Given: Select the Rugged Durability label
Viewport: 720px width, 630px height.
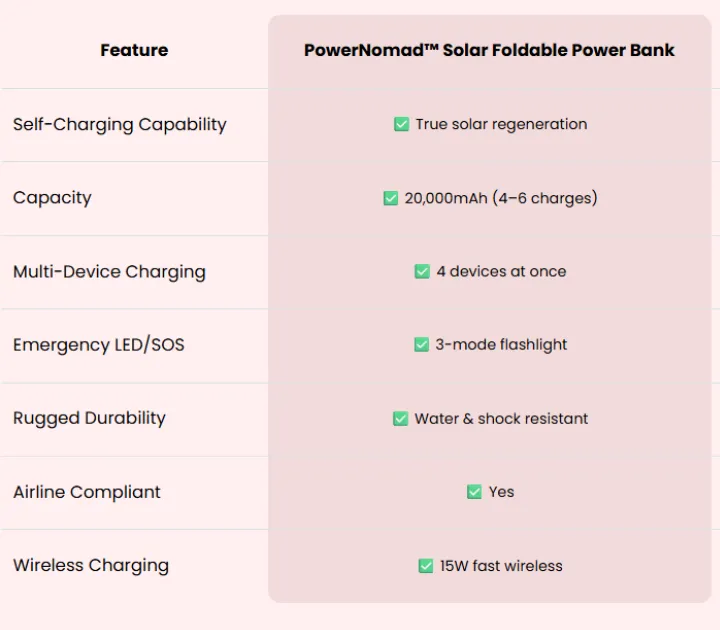Looking at the screenshot, I should coord(89,418).
